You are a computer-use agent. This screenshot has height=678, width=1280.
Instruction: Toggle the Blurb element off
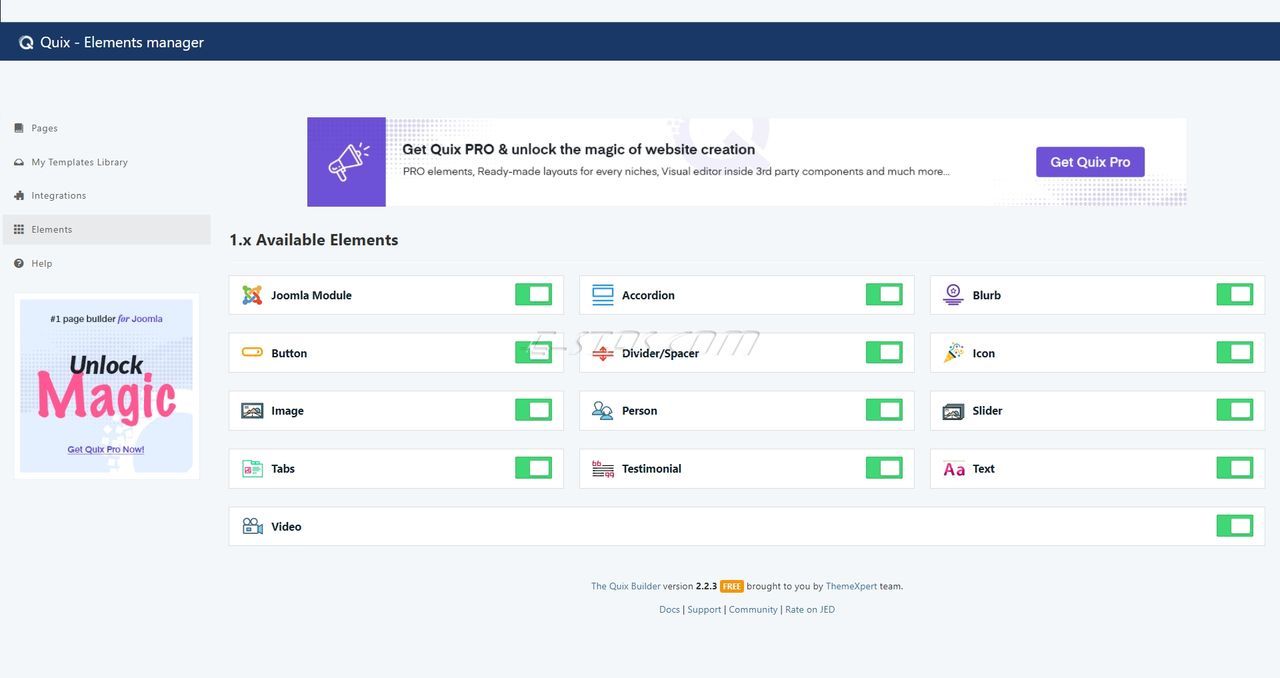1235,294
